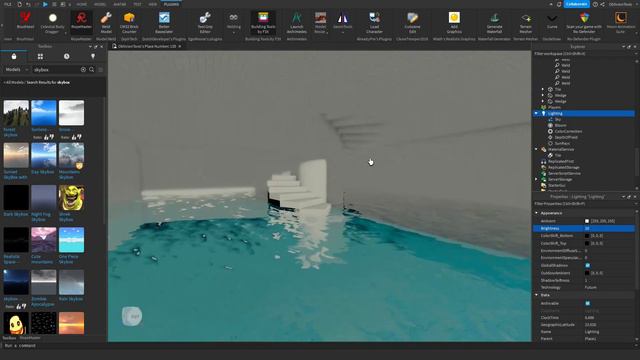The height and width of the screenshot is (360, 640).
Task: Click the Ambient color swatch
Action: coord(587,221)
